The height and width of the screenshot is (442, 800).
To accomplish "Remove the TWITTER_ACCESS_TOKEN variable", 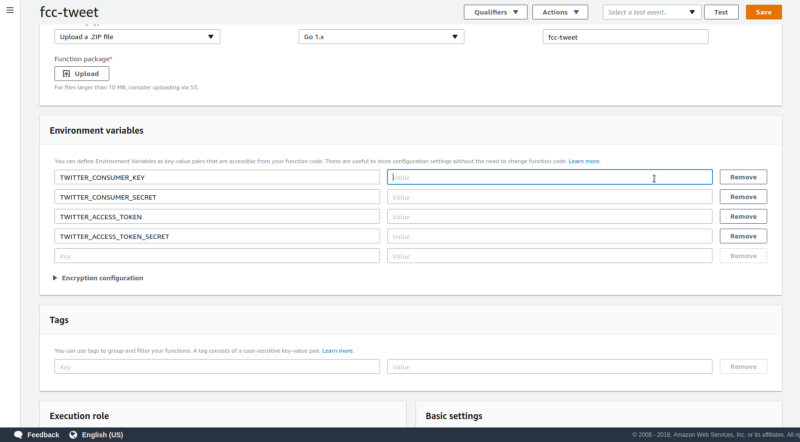I will click(x=743, y=216).
